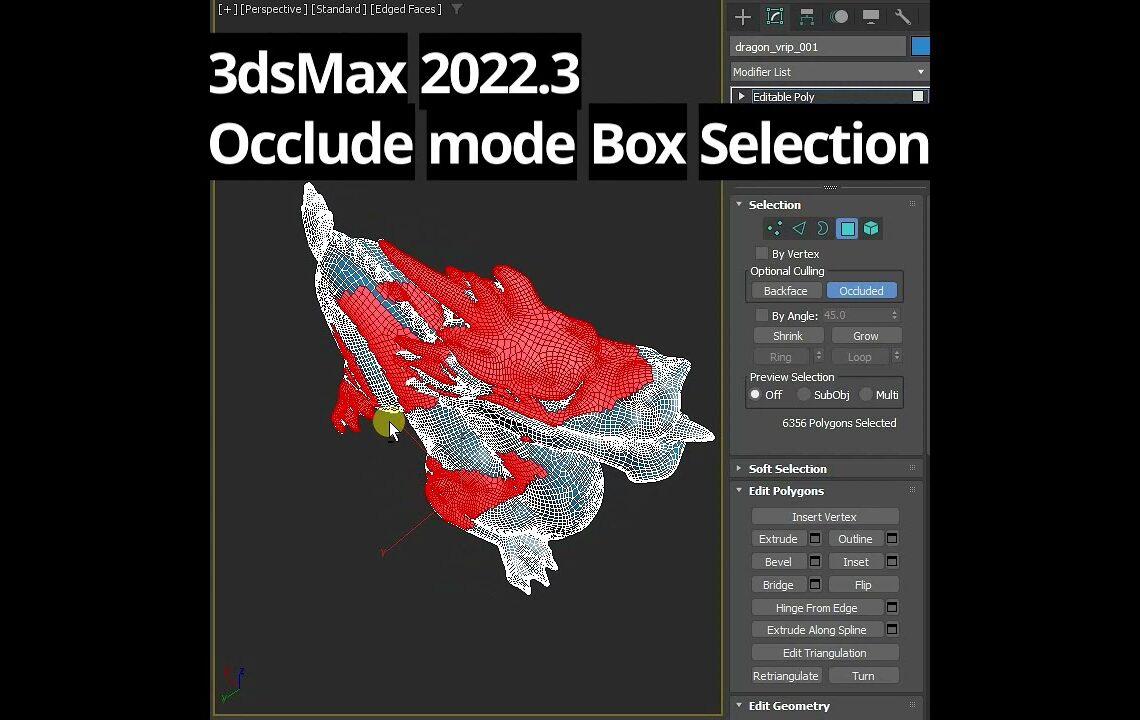The image size is (1140, 720).
Task: Open the Utilities wrench panel icon
Action: pos(903,17)
